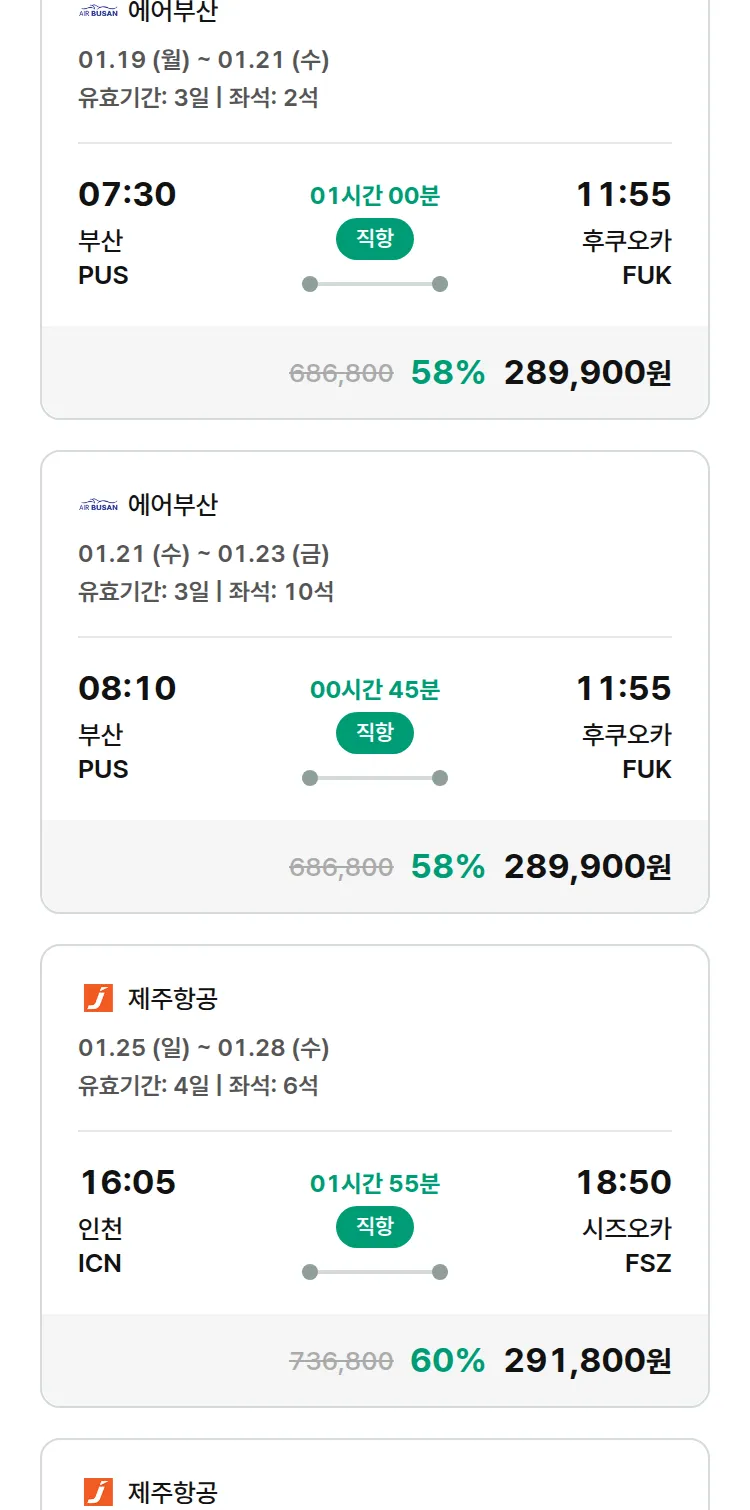Tap the FSZ airport code
The height and width of the screenshot is (1510, 750).
tap(648, 1263)
